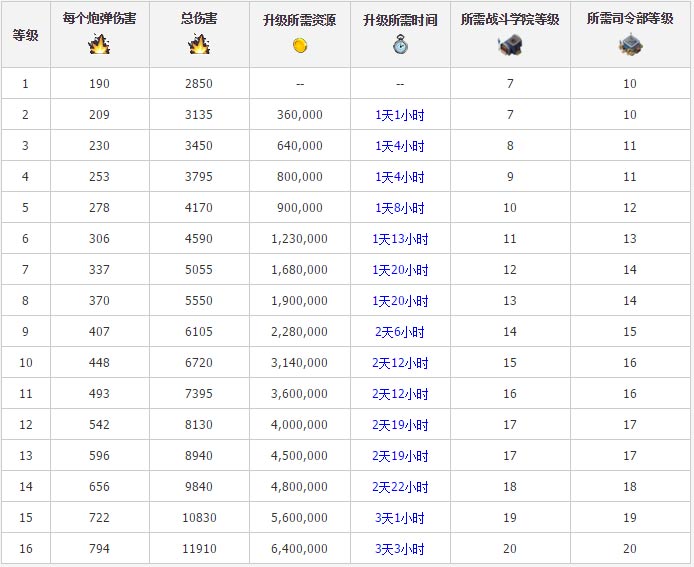Click the 3天1小时 link in level 15 row
This screenshot has width=694, height=567.
point(400,518)
